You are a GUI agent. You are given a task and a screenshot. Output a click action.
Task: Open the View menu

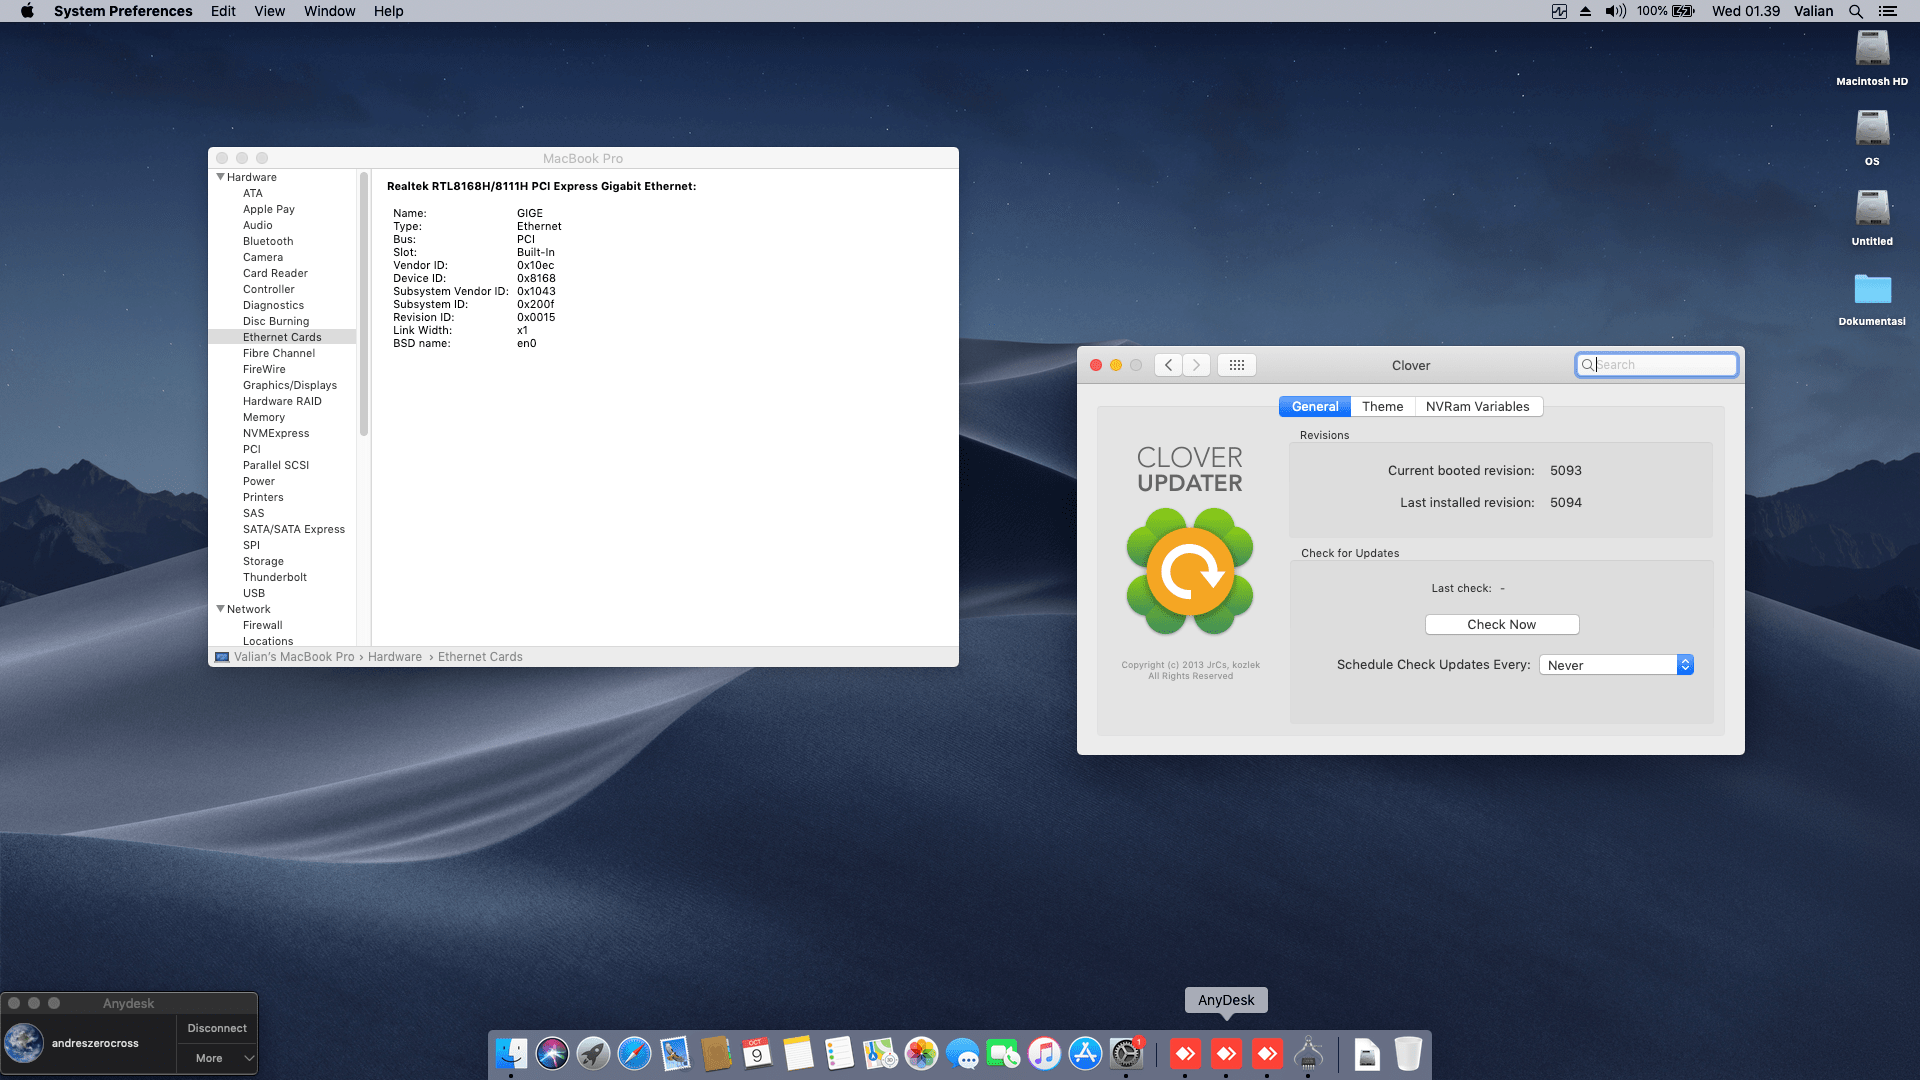click(x=270, y=11)
